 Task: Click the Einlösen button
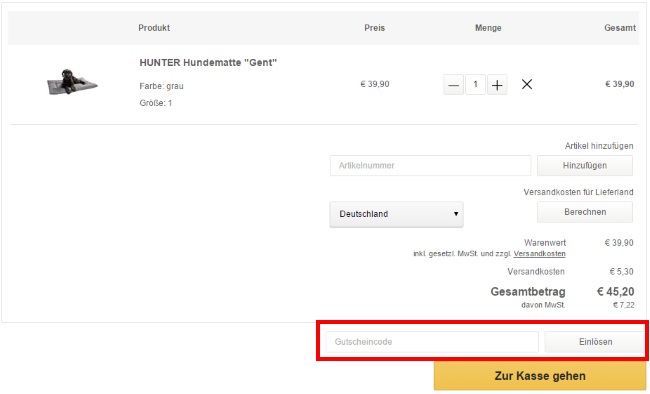coord(595,342)
